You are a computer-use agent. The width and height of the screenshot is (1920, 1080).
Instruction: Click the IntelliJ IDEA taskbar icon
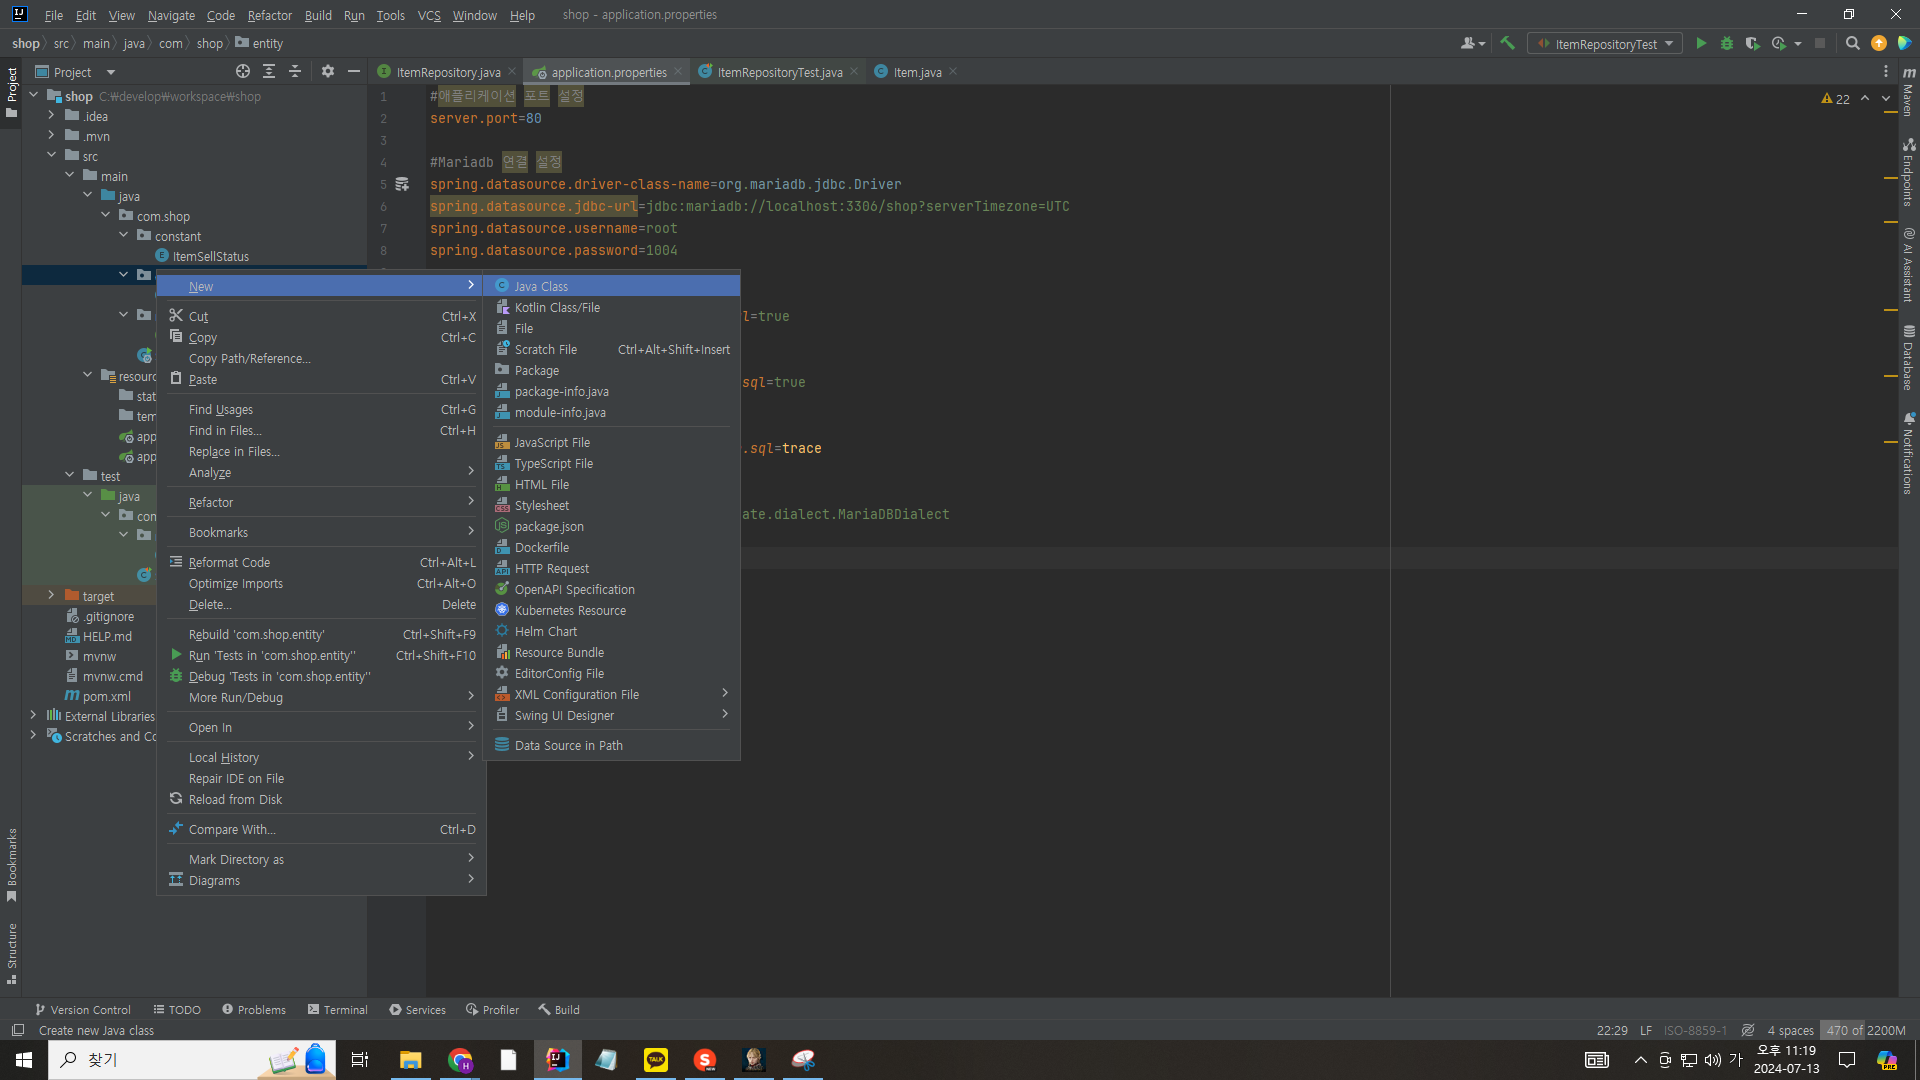tap(557, 1060)
